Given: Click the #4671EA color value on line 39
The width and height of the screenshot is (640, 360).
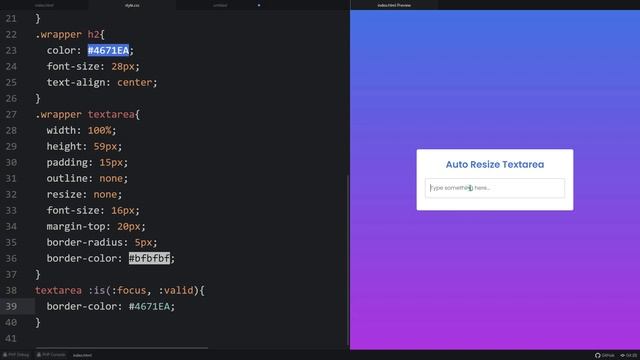Looking at the screenshot, I should (x=149, y=307).
